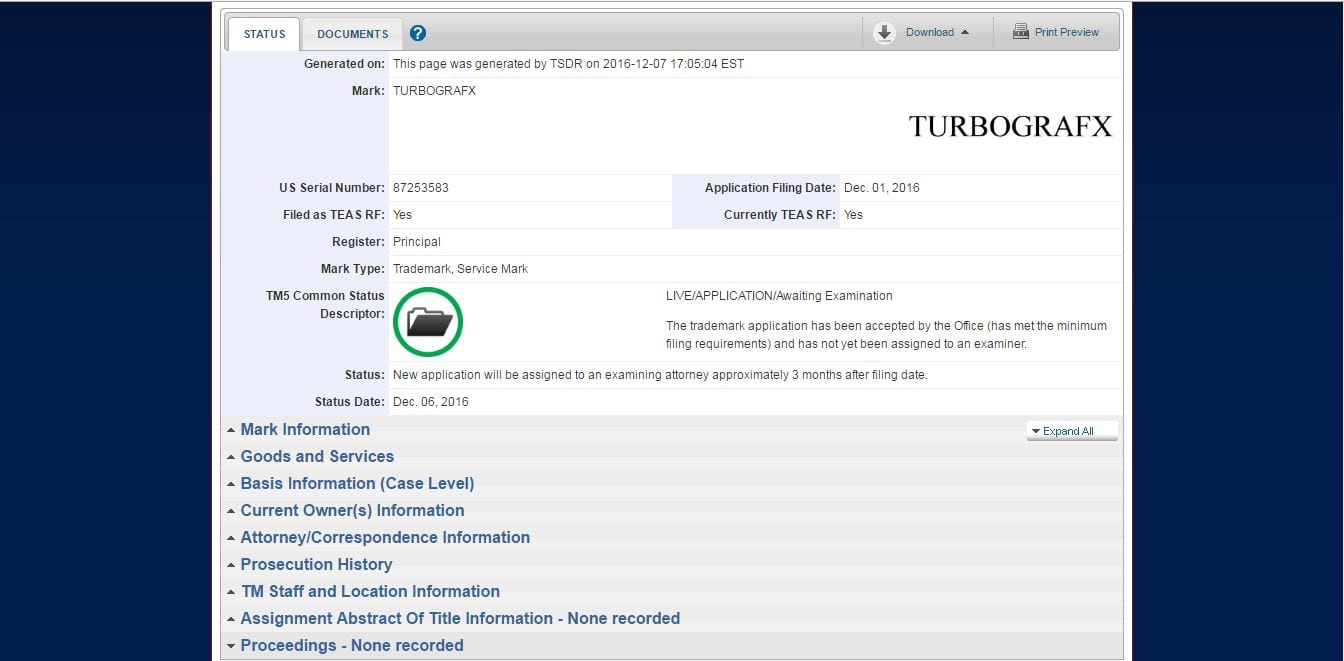The width and height of the screenshot is (1344, 661).
Task: Click the Yes value for Currently TEAS RF
Action: click(853, 215)
